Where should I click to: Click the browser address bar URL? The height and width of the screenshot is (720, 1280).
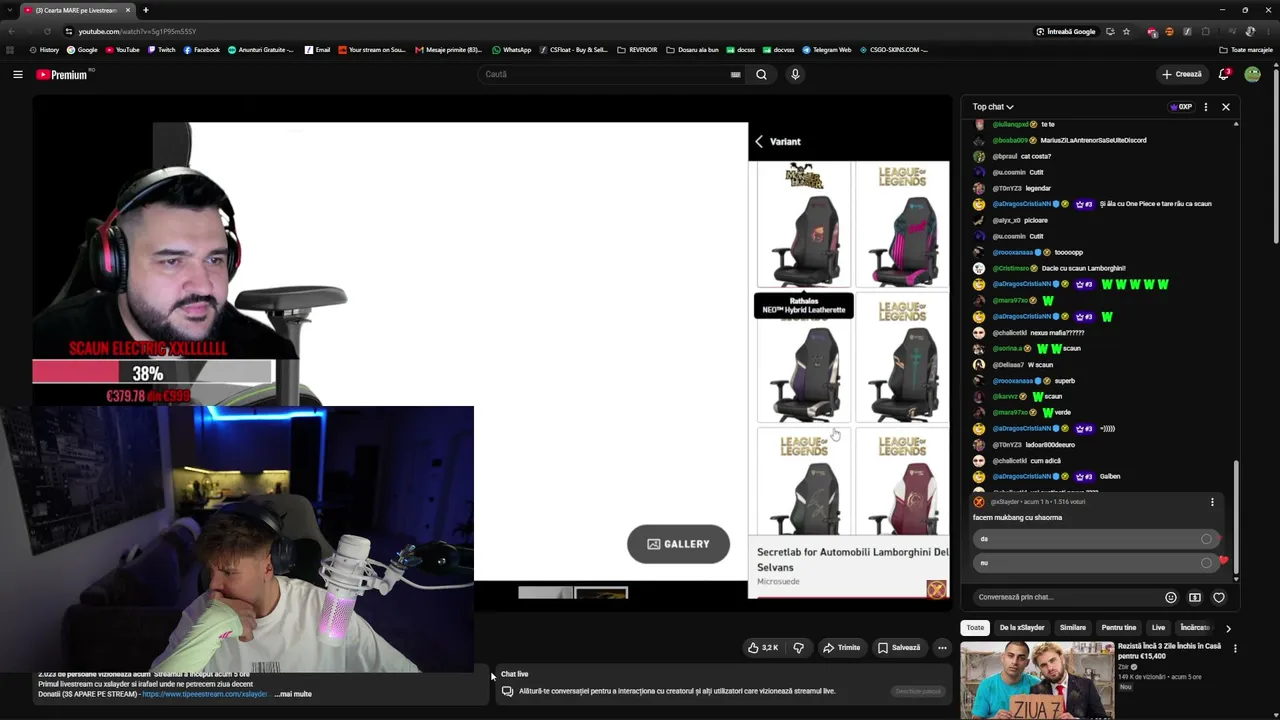(x=137, y=32)
